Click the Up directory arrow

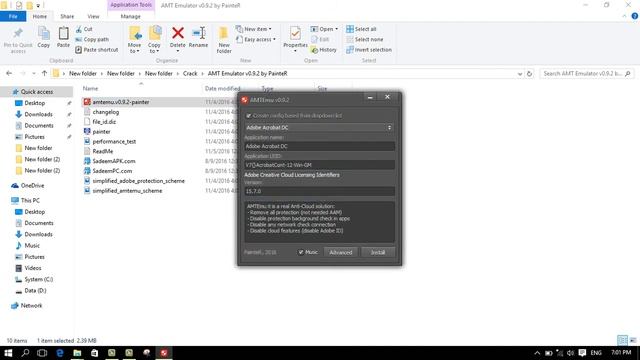coord(44,73)
